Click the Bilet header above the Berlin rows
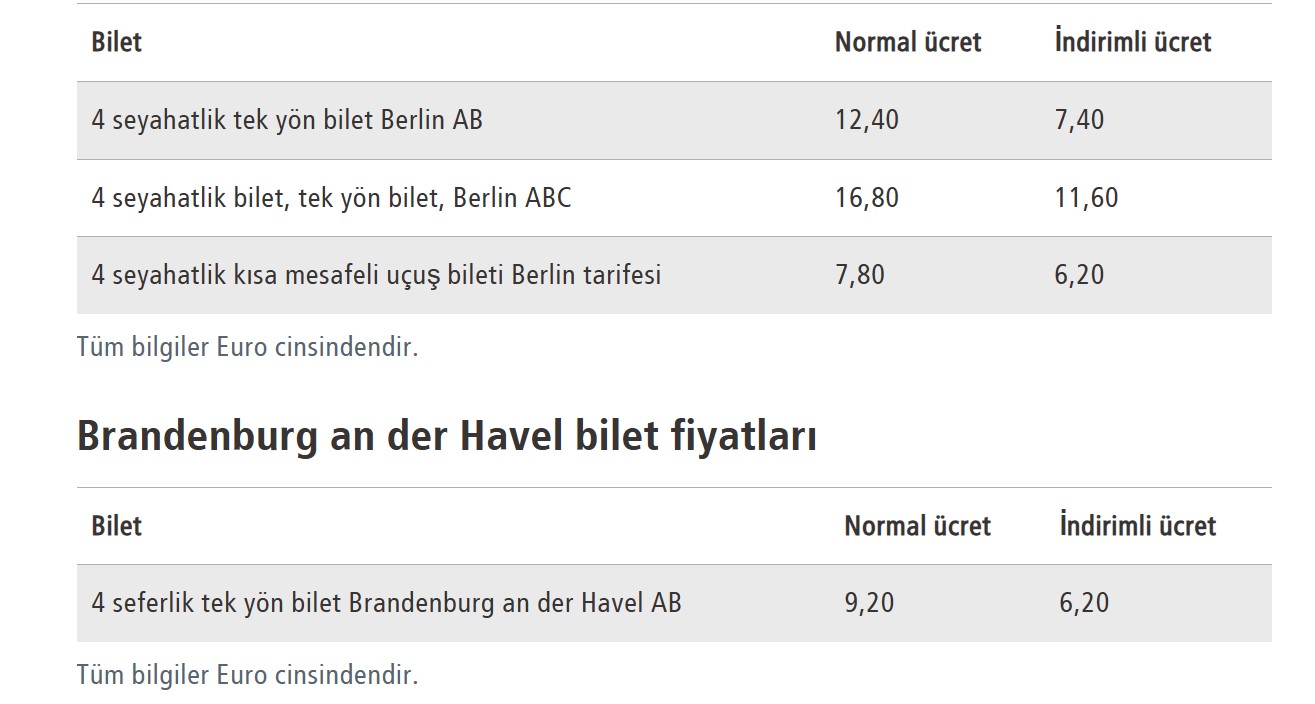 tap(117, 42)
